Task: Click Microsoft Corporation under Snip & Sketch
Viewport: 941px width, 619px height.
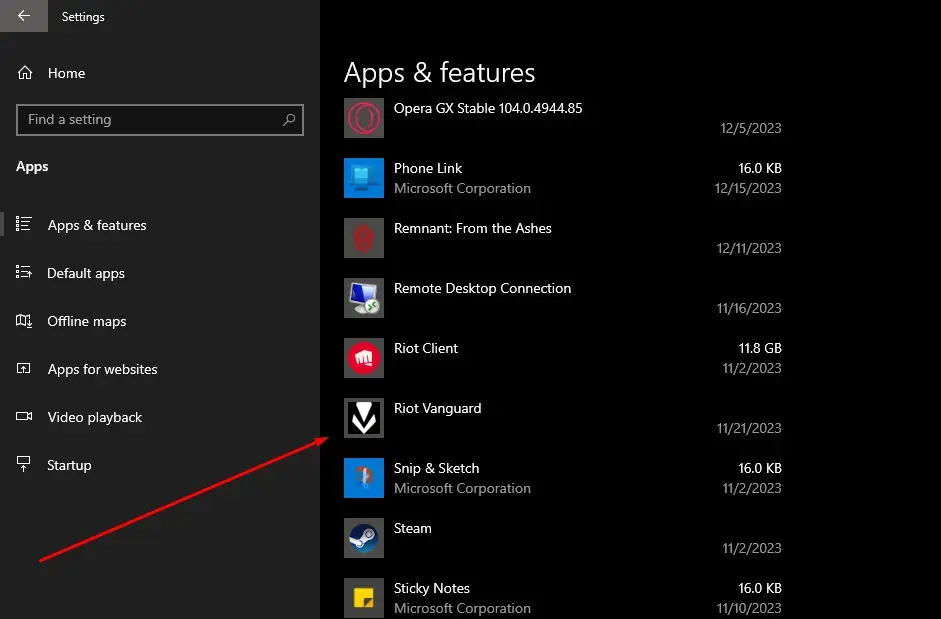Action: click(462, 489)
